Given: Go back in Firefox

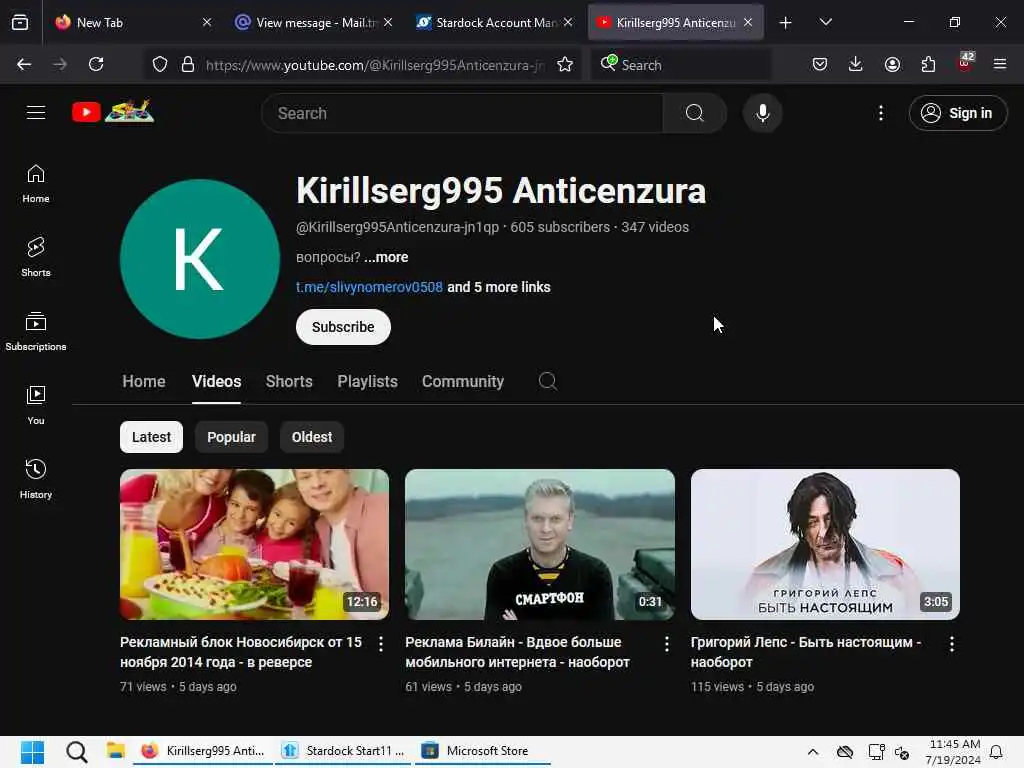Looking at the screenshot, I should coord(24,64).
